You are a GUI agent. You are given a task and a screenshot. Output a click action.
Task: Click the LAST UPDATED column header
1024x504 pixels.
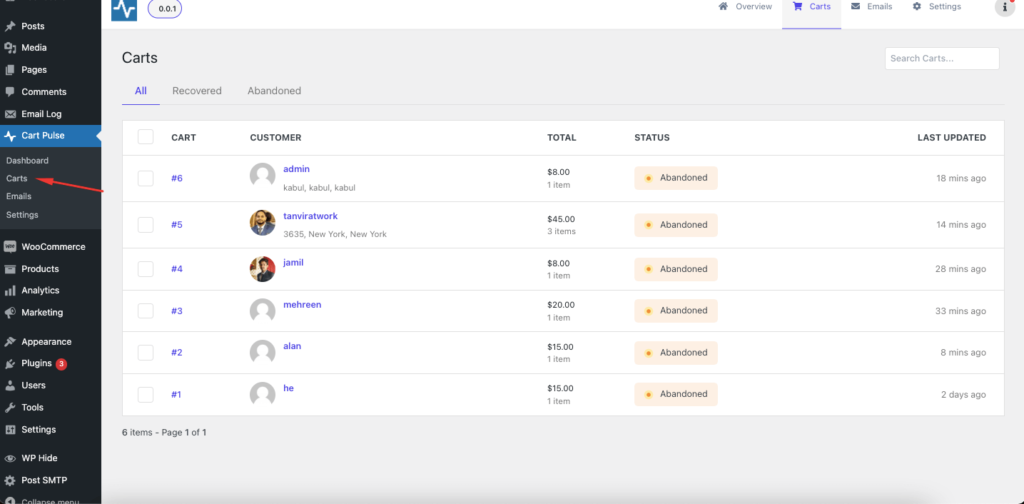(952, 138)
